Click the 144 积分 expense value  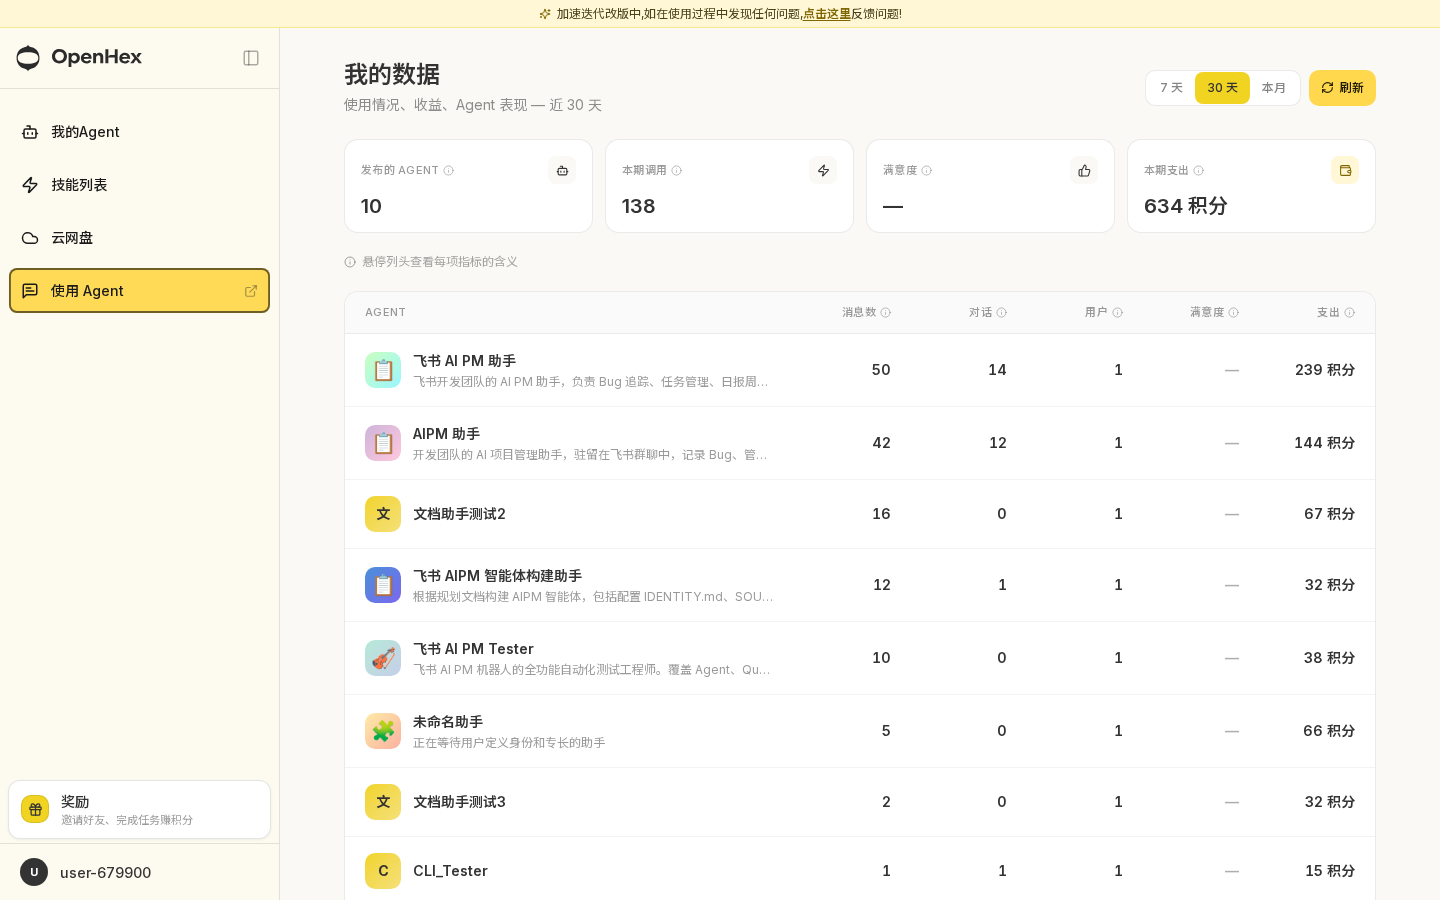click(1325, 443)
